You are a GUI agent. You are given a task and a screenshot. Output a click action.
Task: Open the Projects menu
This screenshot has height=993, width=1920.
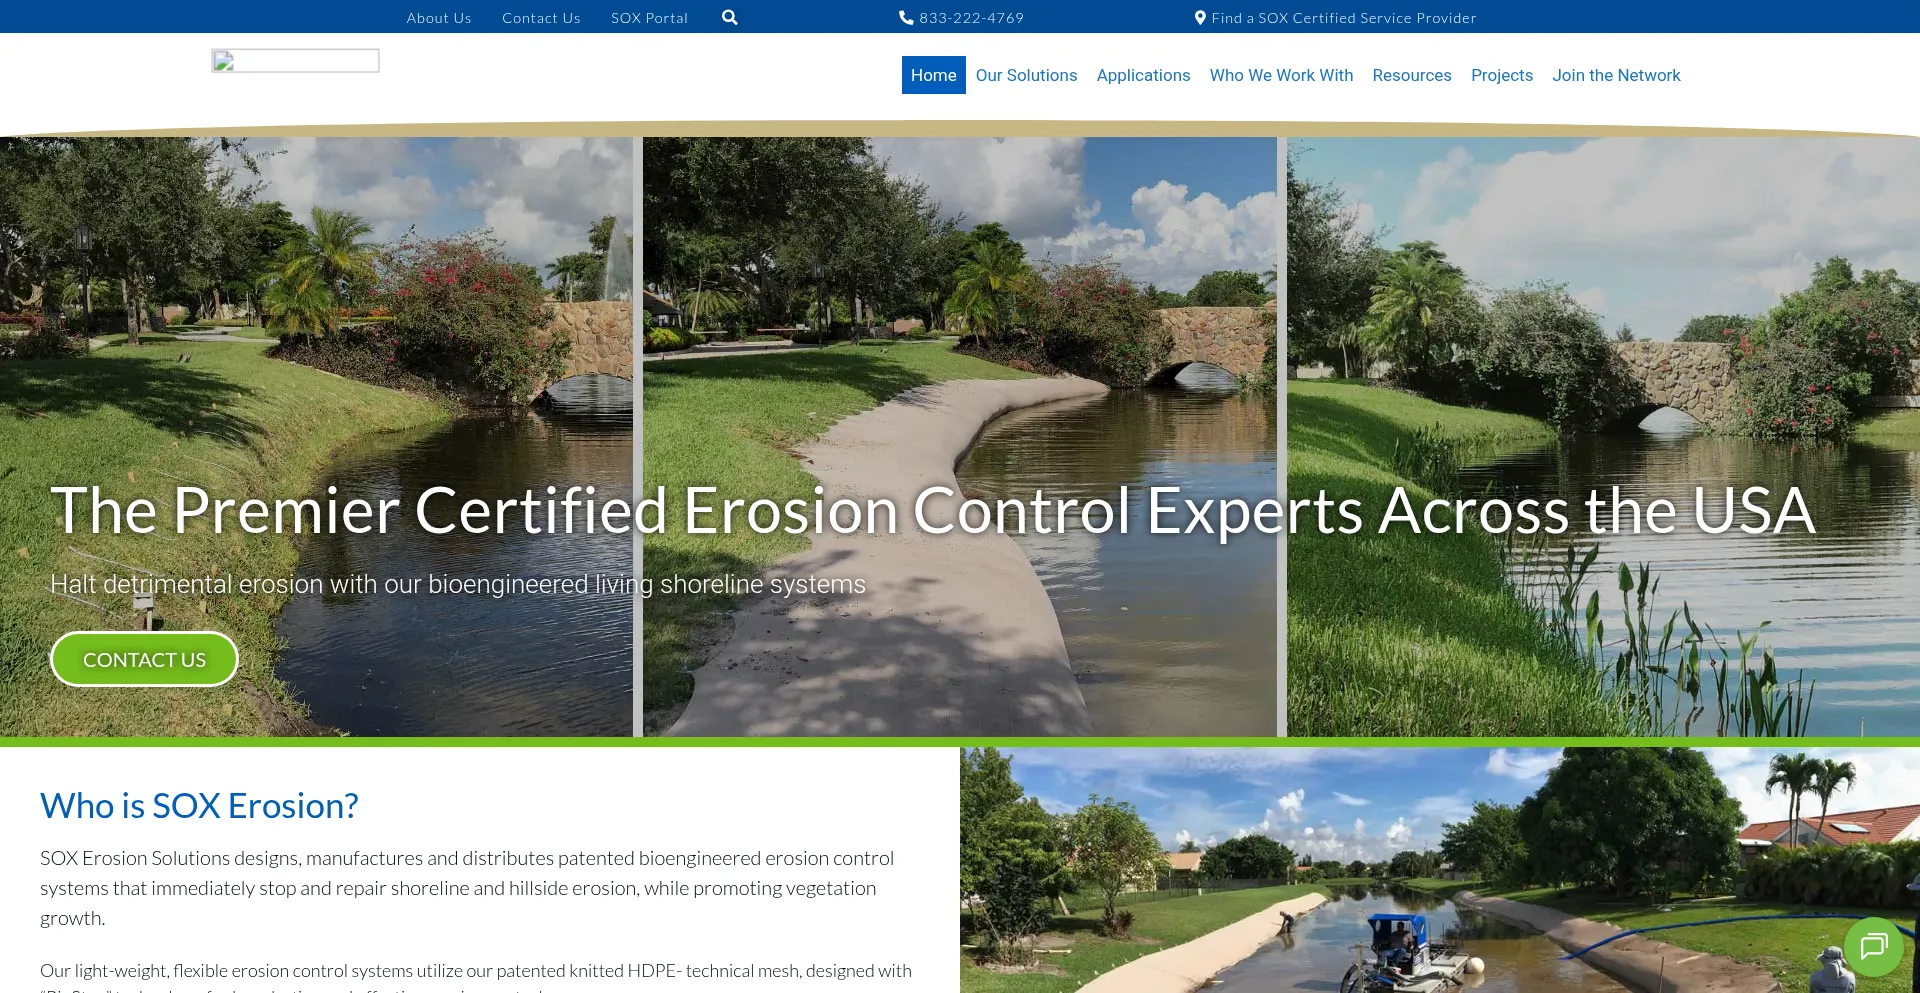[x=1501, y=75]
